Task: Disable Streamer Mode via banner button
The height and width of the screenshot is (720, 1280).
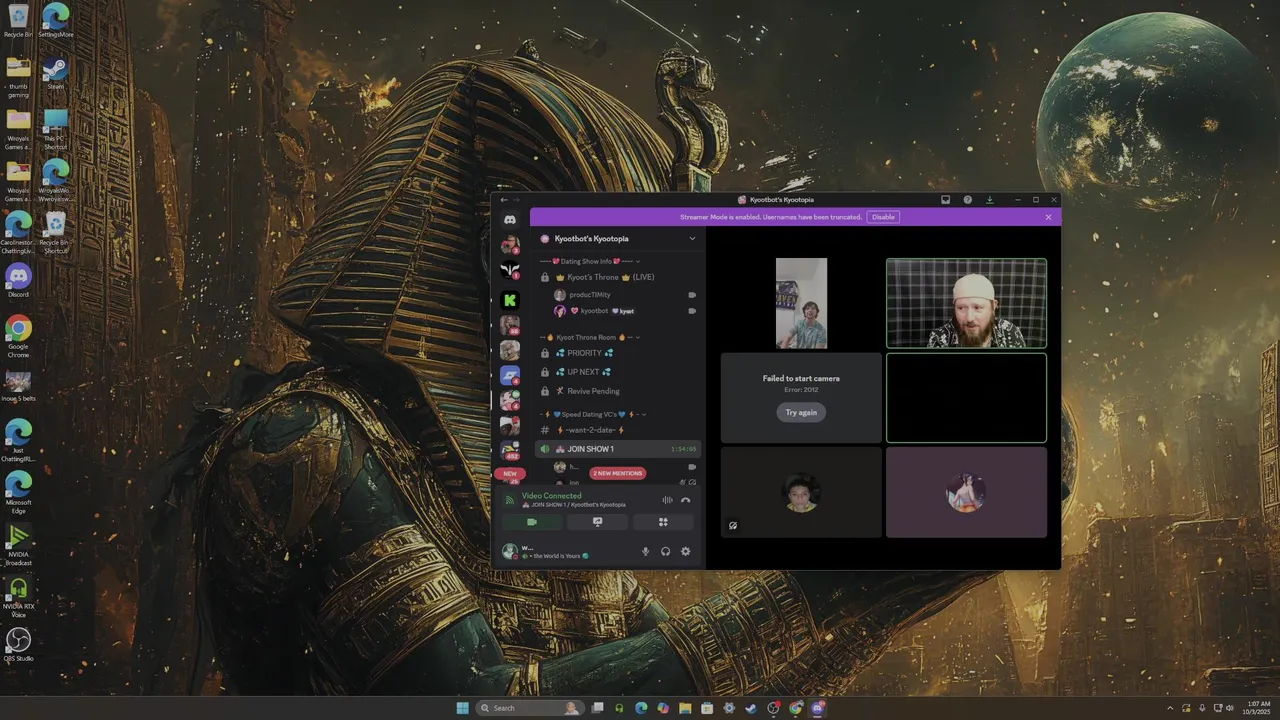Action: (x=883, y=217)
